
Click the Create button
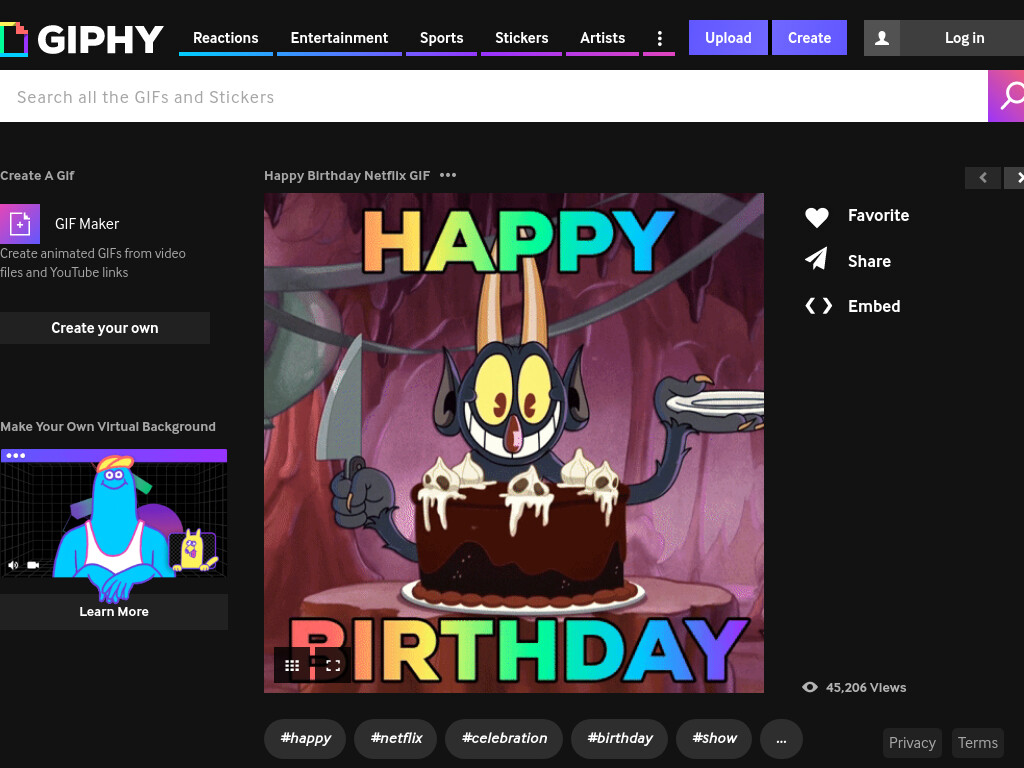click(x=809, y=38)
